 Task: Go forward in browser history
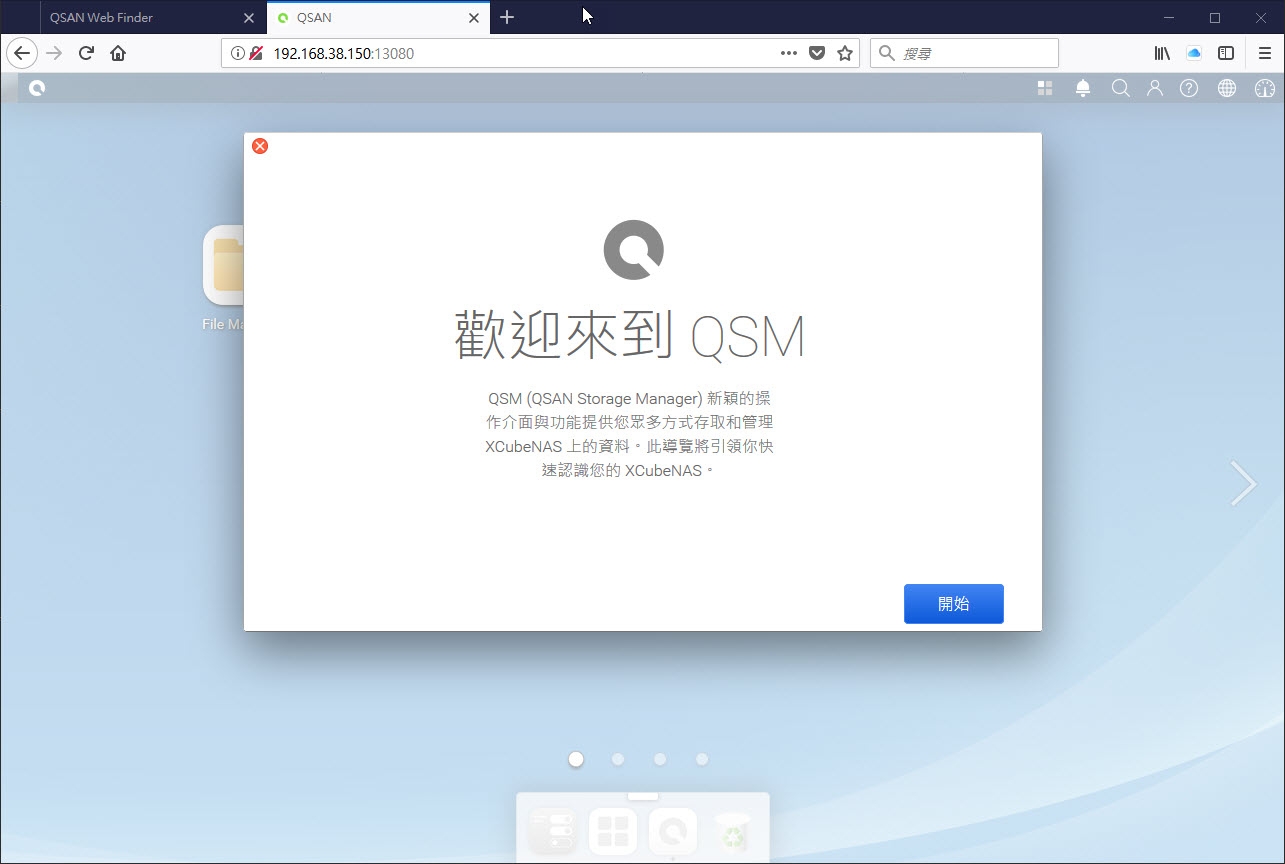tap(54, 53)
